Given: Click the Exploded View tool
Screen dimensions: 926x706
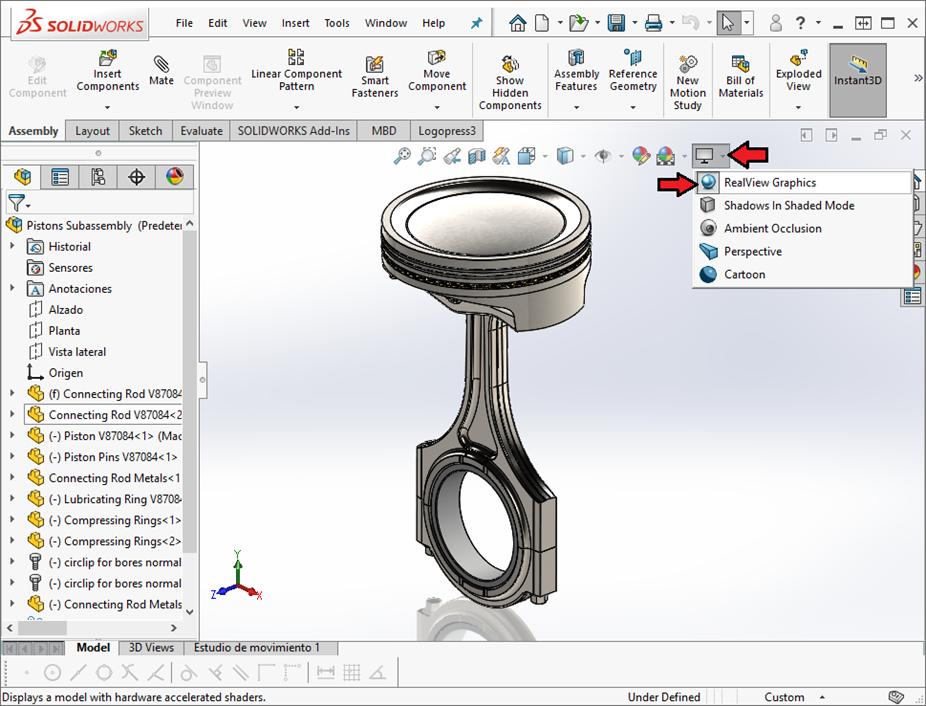Looking at the screenshot, I should [x=798, y=71].
